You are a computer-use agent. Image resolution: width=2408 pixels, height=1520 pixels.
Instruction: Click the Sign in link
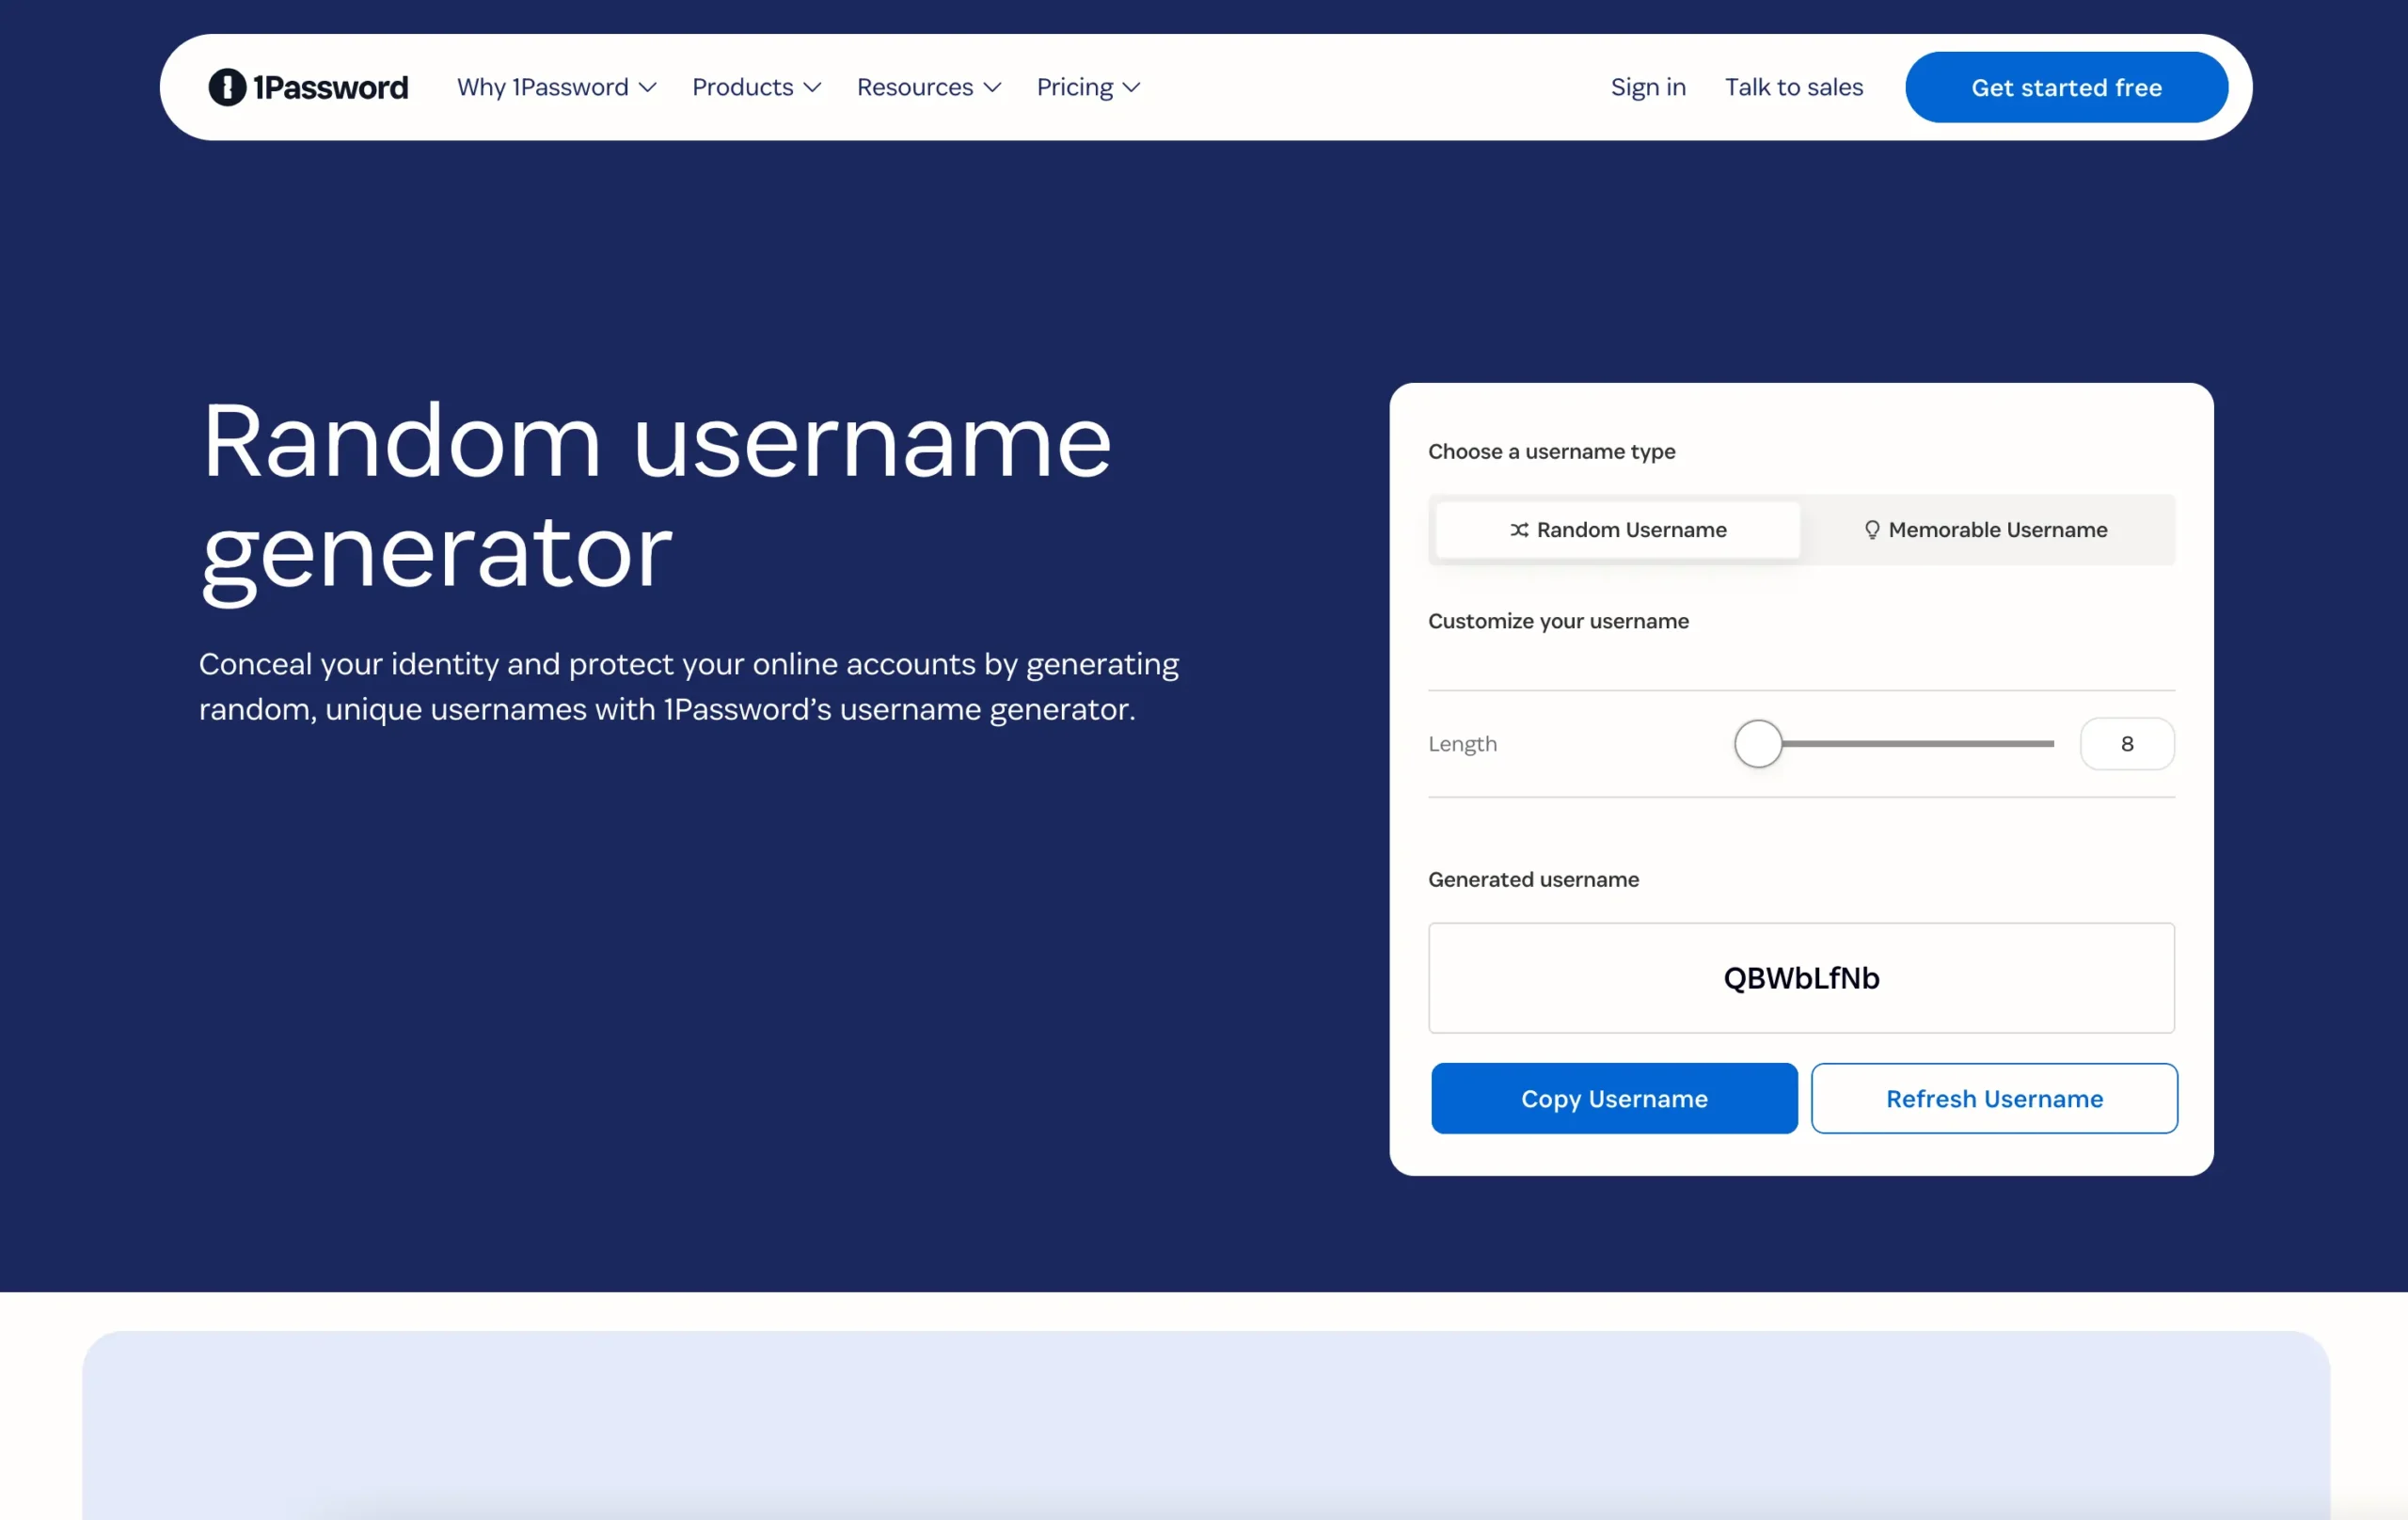tap(1648, 87)
